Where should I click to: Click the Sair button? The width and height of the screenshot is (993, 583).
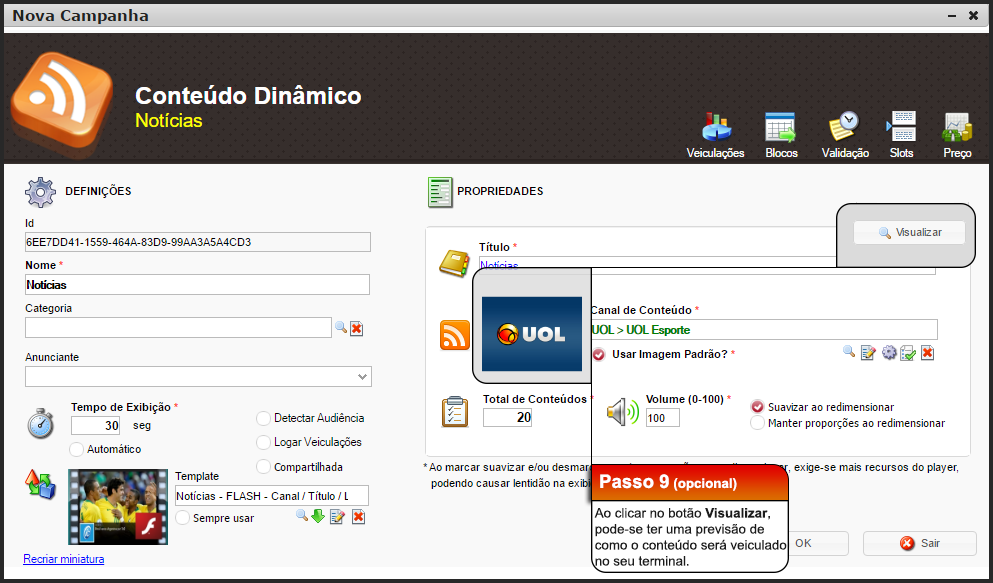(918, 543)
